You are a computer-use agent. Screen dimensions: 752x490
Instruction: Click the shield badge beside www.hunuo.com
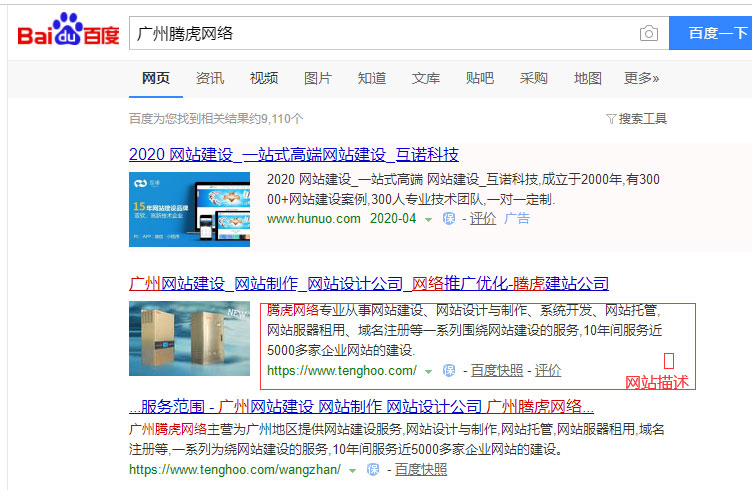(x=449, y=219)
